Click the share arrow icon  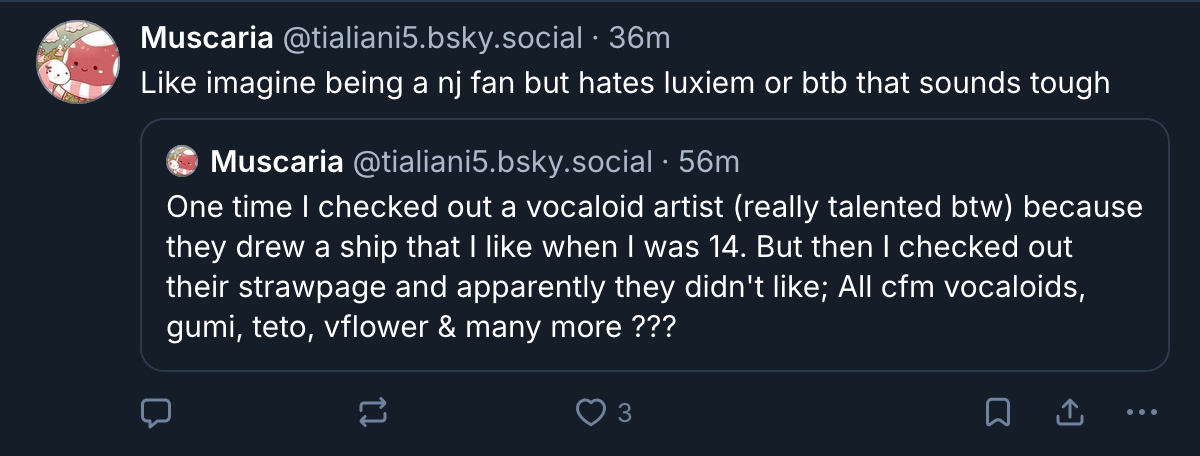(1069, 412)
